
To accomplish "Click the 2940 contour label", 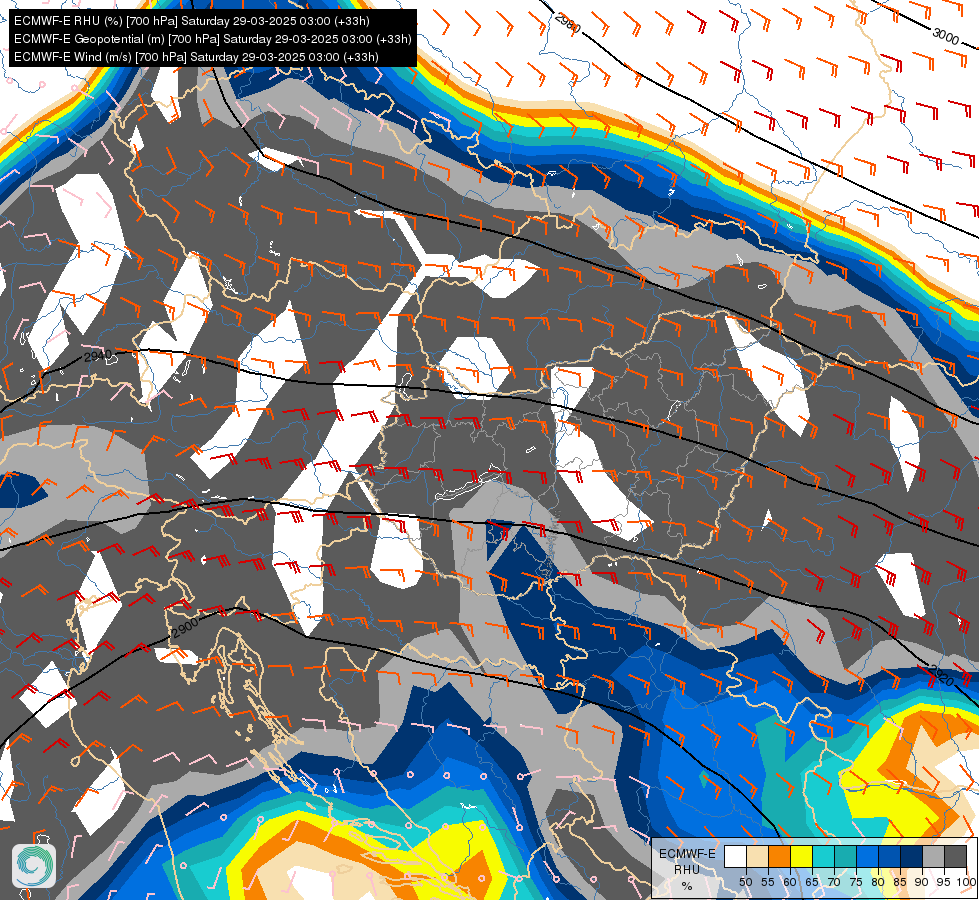I will tap(97, 356).
